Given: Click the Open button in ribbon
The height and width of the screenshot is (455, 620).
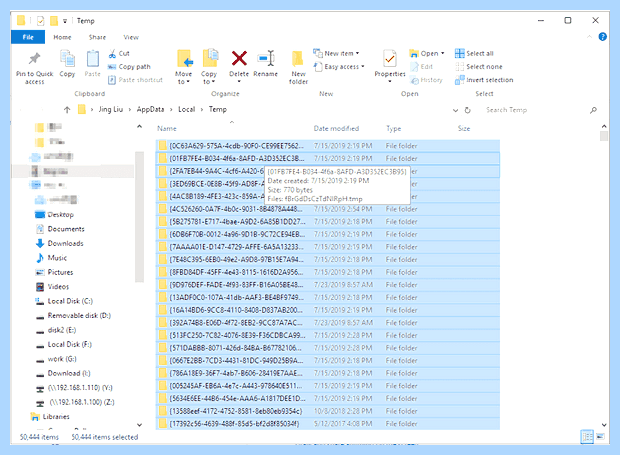Looking at the screenshot, I should (x=426, y=53).
